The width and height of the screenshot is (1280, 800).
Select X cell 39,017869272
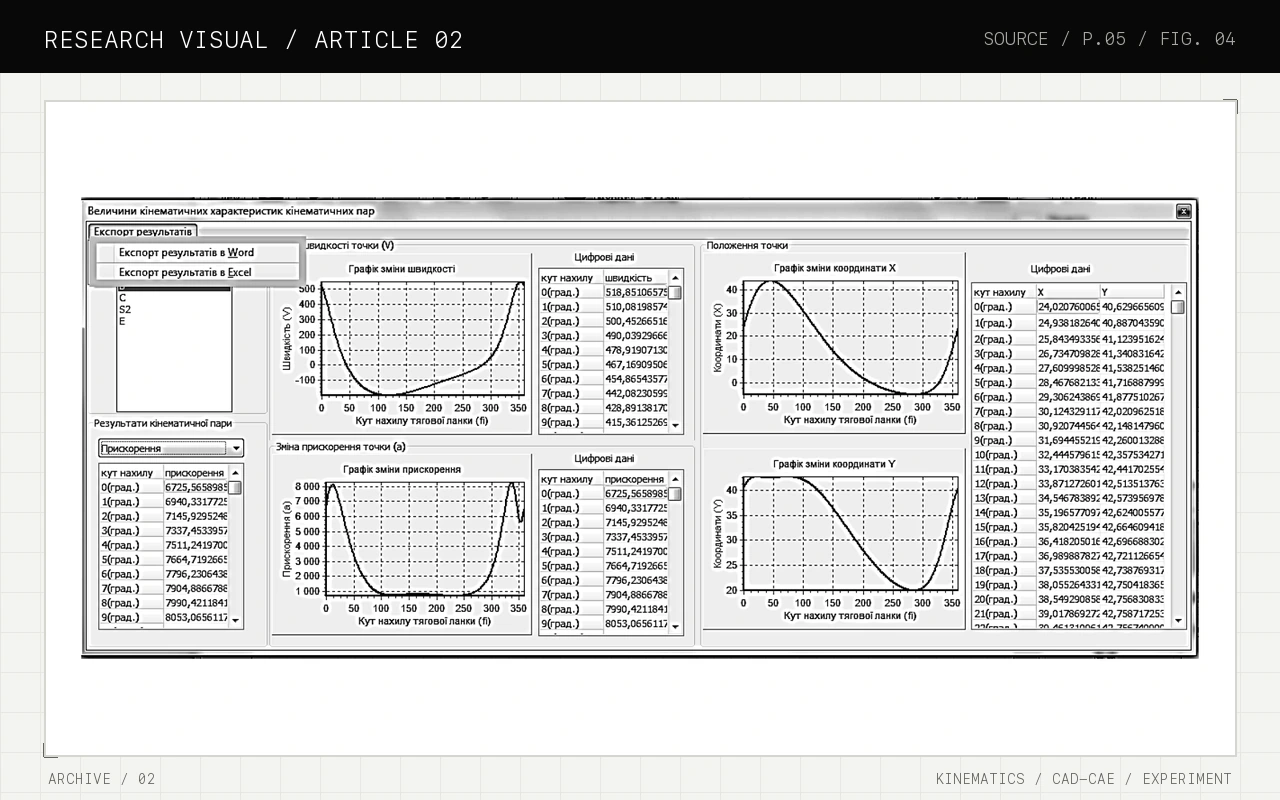pyautogui.click(x=1068, y=613)
